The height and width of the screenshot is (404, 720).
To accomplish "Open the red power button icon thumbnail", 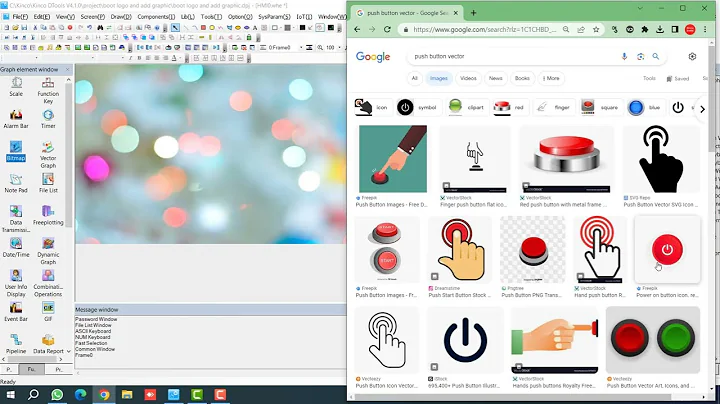I will 667,250.
